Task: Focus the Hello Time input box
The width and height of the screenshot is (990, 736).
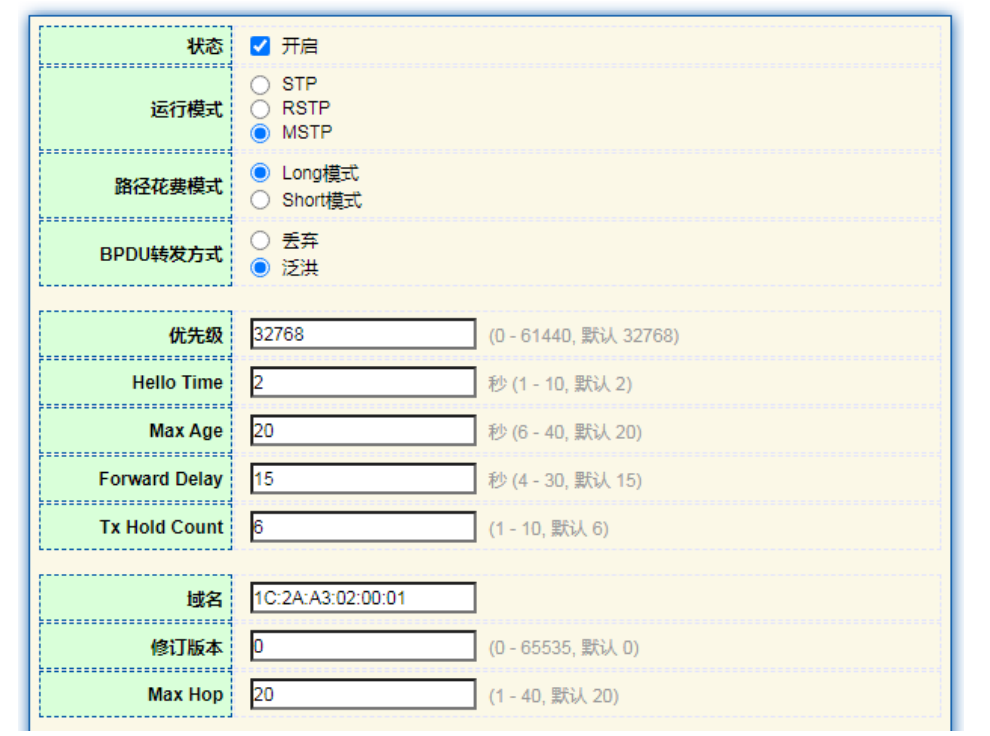Action: (362, 382)
